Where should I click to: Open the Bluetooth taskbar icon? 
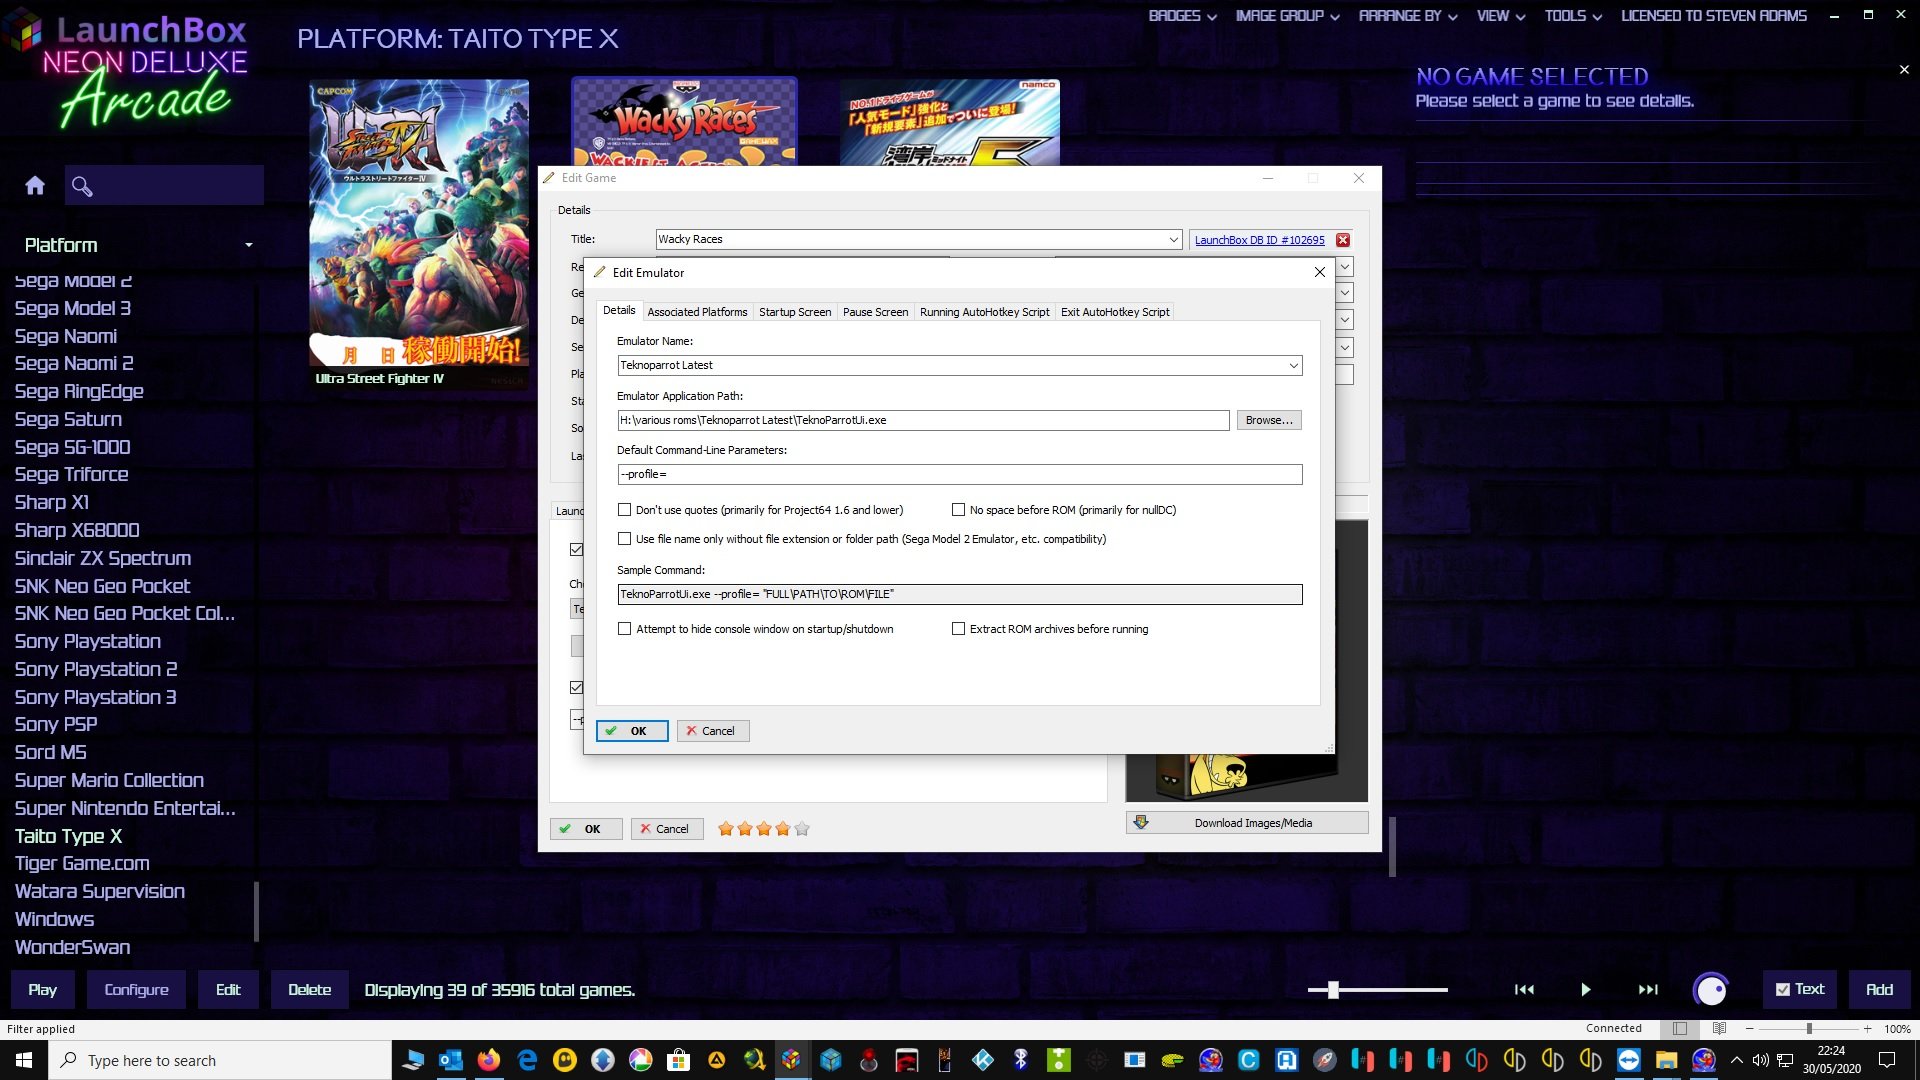(1021, 1060)
